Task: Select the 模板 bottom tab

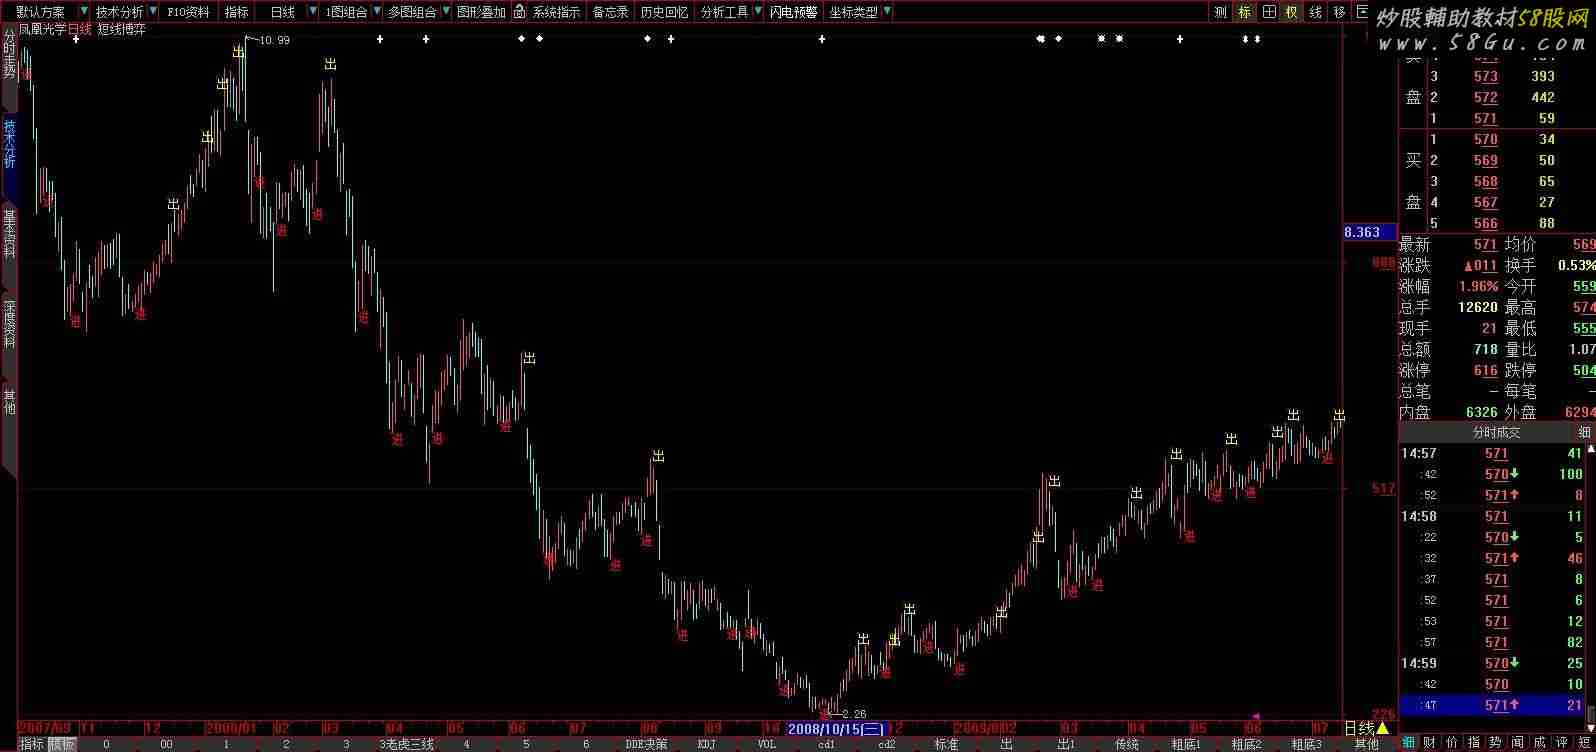Action: (x=62, y=744)
